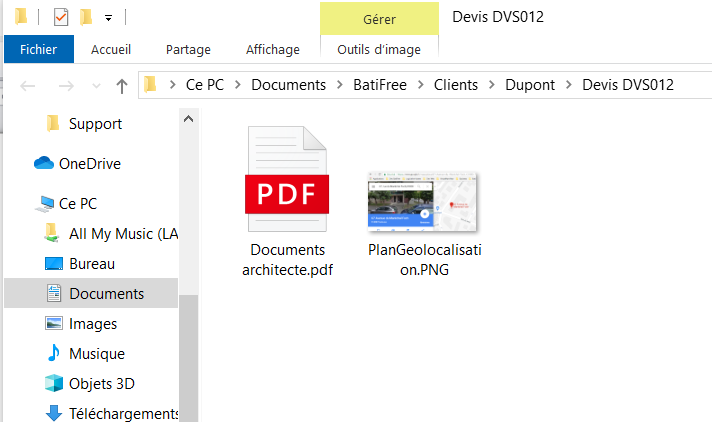Open the Outils d'image tab
712x422 pixels.
tap(379, 49)
